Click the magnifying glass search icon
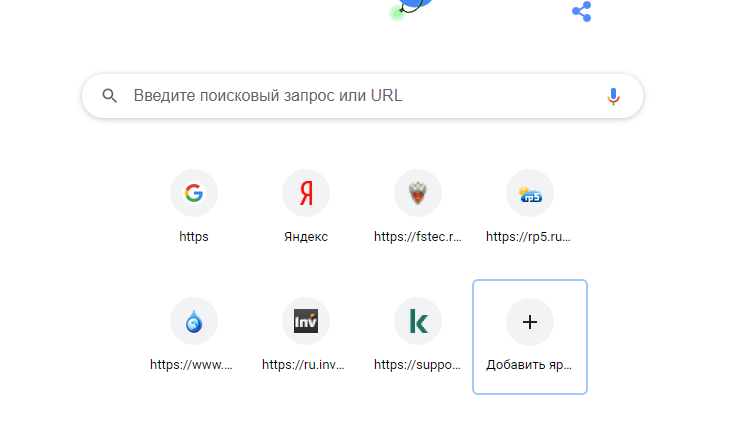The image size is (738, 439). tap(110, 96)
